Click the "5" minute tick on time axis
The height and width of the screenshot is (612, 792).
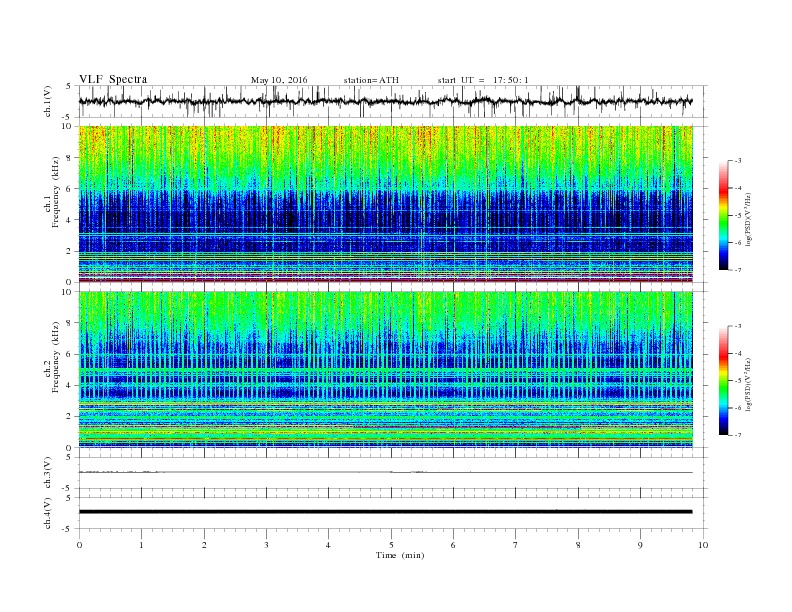click(x=391, y=545)
